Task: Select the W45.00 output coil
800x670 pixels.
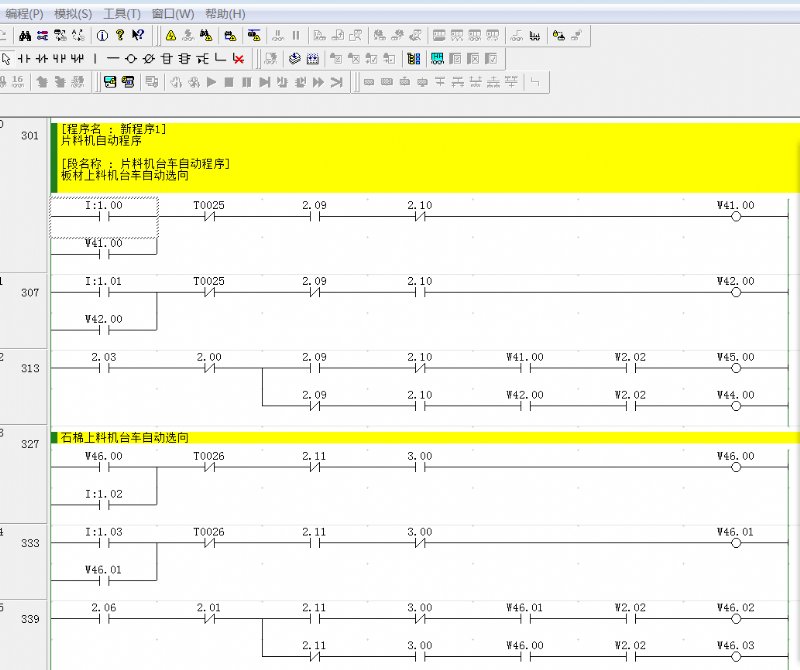Action: pos(736,368)
